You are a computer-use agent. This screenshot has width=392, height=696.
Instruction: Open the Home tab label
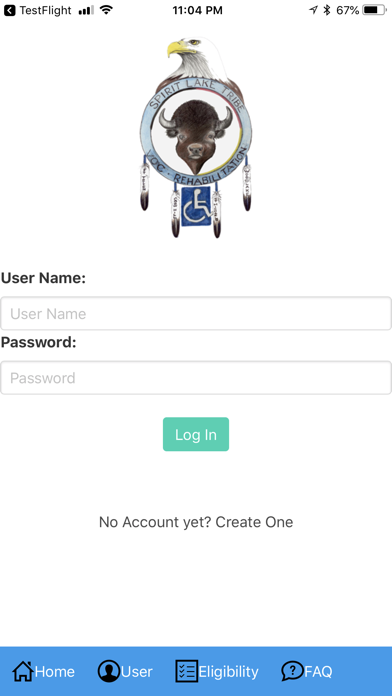55,672
